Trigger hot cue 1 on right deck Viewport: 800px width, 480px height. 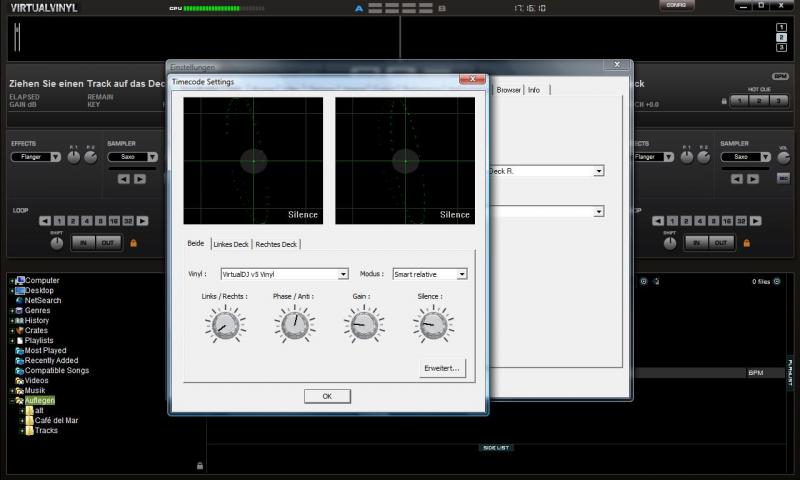point(739,101)
